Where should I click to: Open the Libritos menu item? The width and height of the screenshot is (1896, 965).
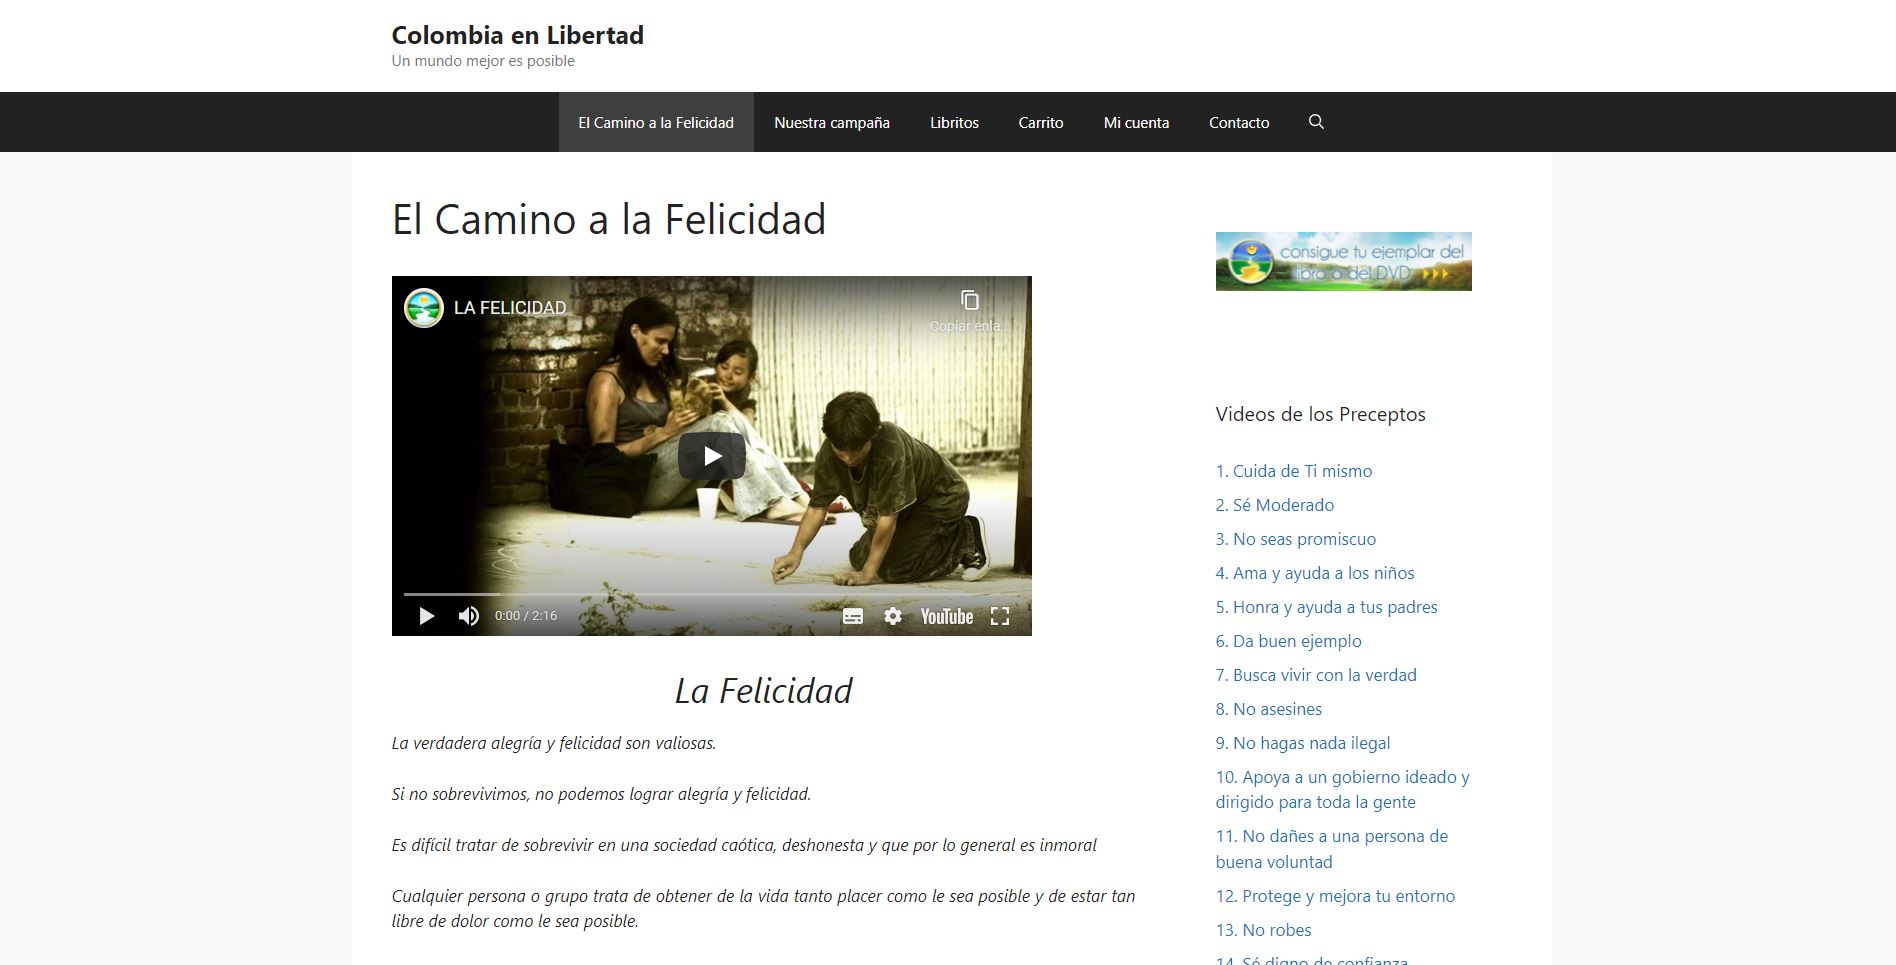[x=954, y=122]
